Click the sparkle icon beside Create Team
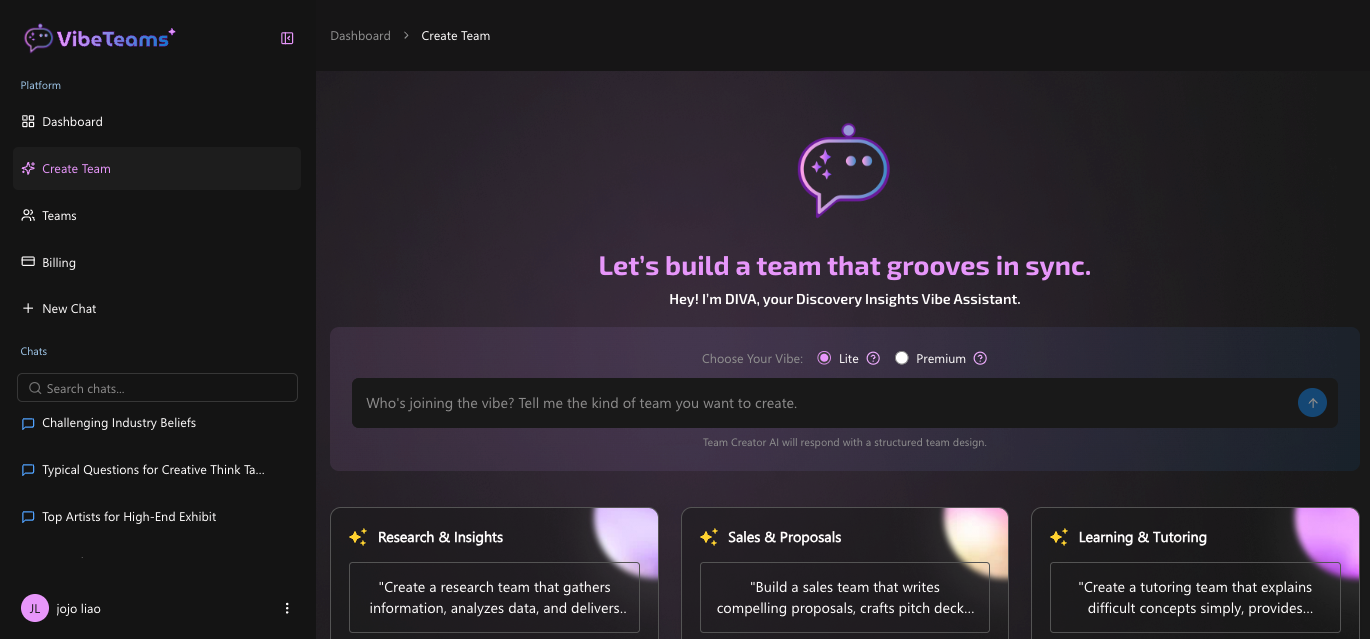The image size is (1370, 639). pyautogui.click(x=28, y=168)
